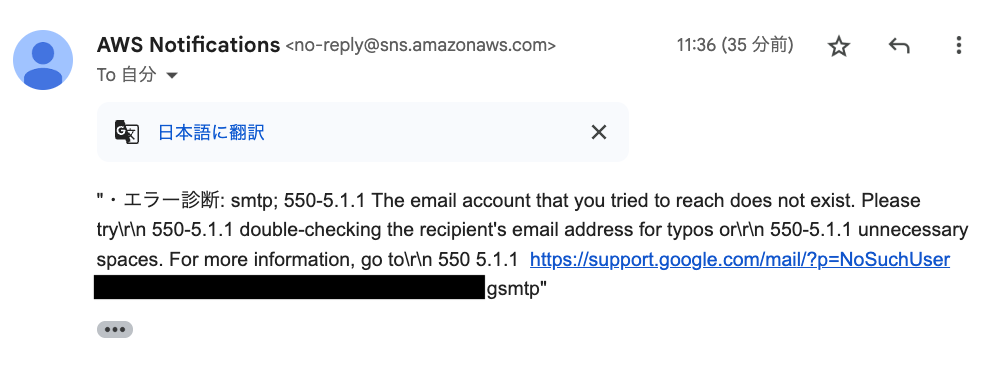
Task: Translate message via 日本語に翻訳 link
Action: pos(211,132)
